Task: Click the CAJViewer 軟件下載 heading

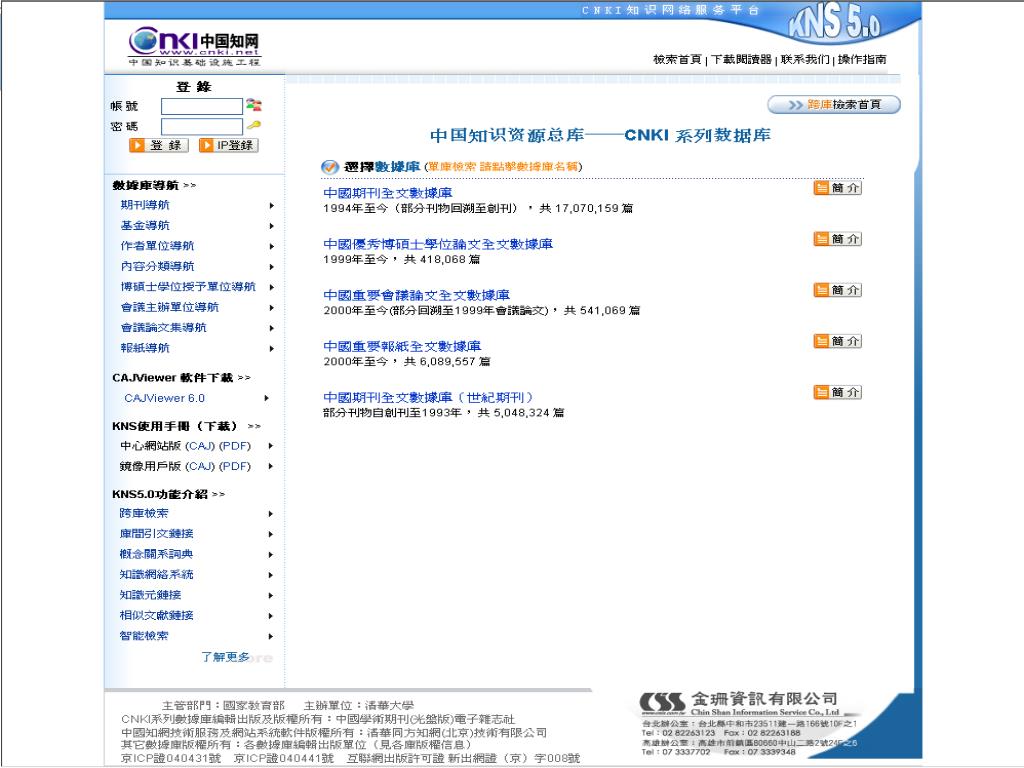Action: [x=172, y=378]
